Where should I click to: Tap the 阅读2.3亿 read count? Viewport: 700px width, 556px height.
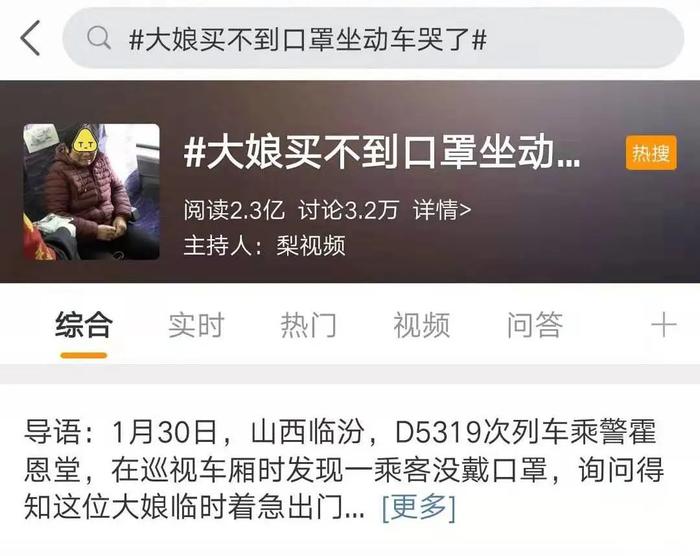(233, 209)
